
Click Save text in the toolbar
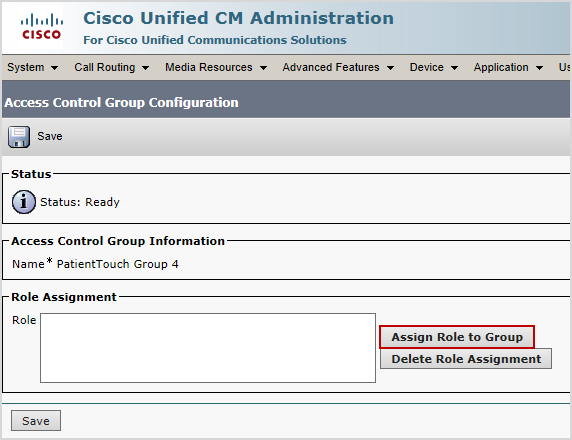50,136
